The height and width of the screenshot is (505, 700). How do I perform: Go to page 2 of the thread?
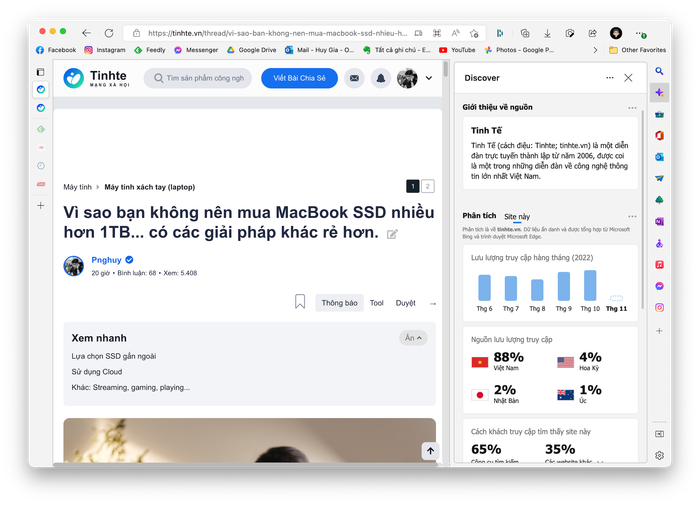(428, 186)
